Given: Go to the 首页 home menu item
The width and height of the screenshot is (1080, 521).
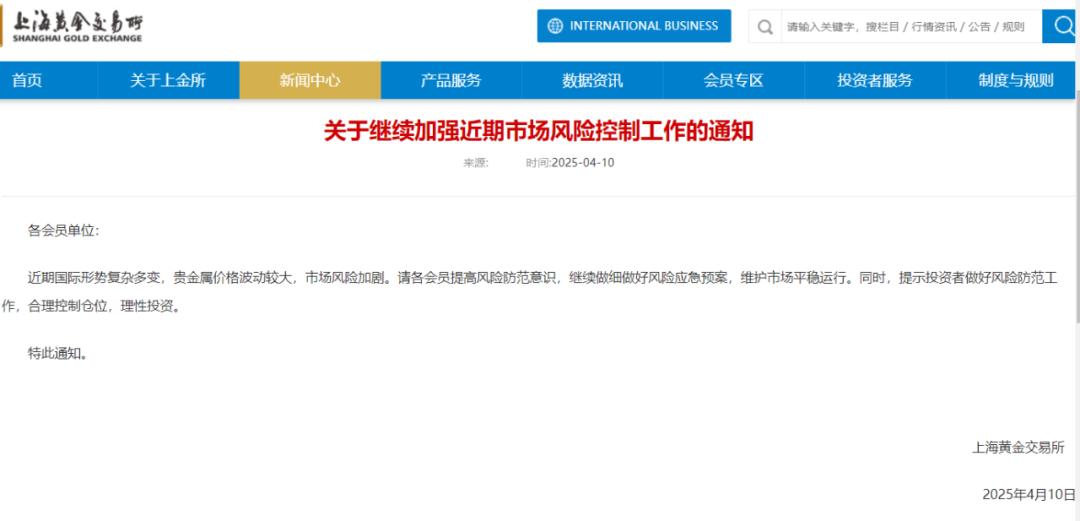Looking at the screenshot, I should 27,81.
